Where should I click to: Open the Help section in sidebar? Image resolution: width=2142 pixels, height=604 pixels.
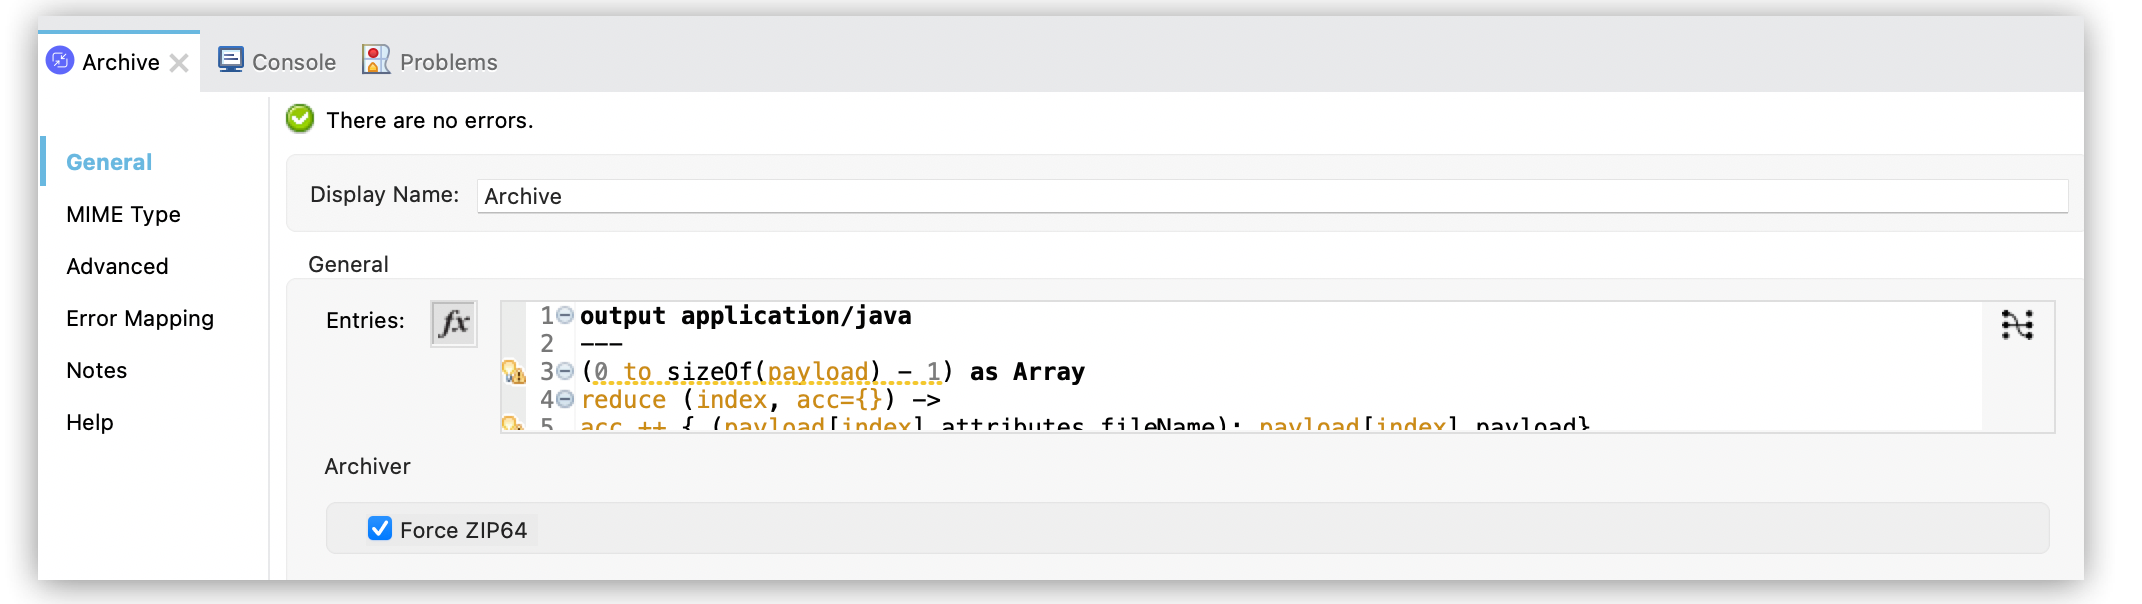click(90, 422)
